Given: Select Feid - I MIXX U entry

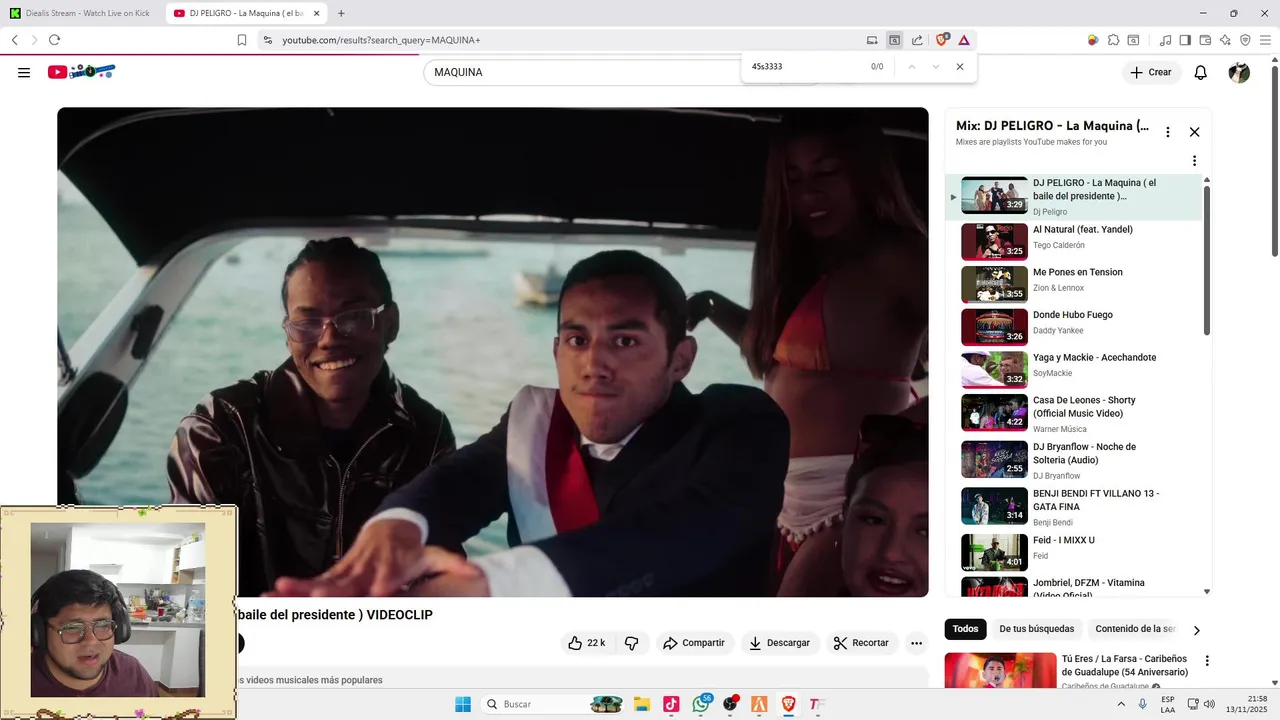Looking at the screenshot, I should click(1075, 552).
